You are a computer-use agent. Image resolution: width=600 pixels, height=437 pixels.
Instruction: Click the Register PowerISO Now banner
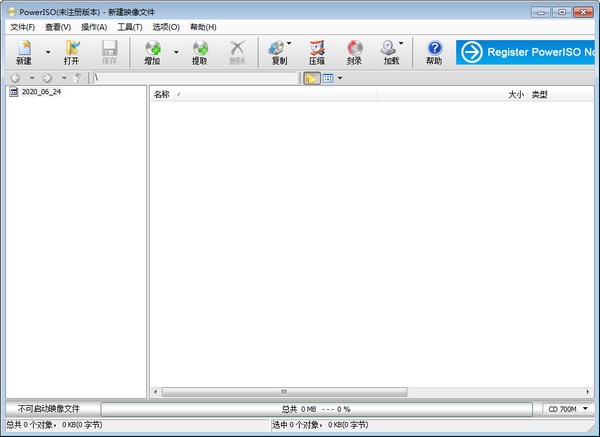(527, 52)
